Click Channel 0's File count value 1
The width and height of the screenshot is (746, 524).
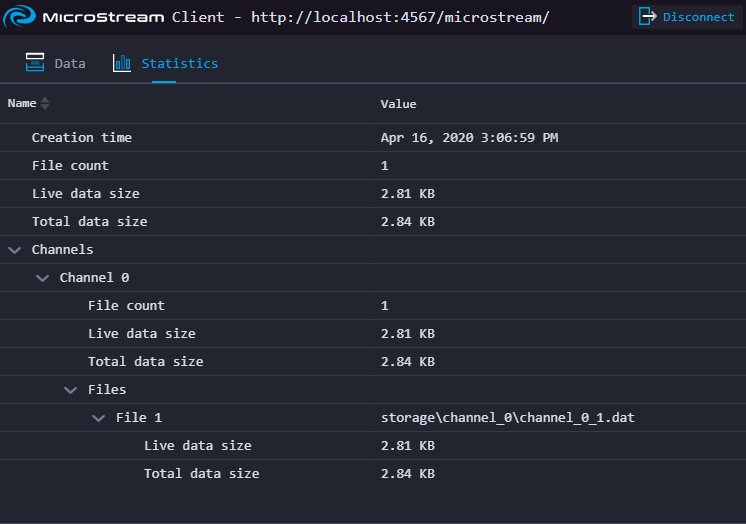(x=384, y=306)
